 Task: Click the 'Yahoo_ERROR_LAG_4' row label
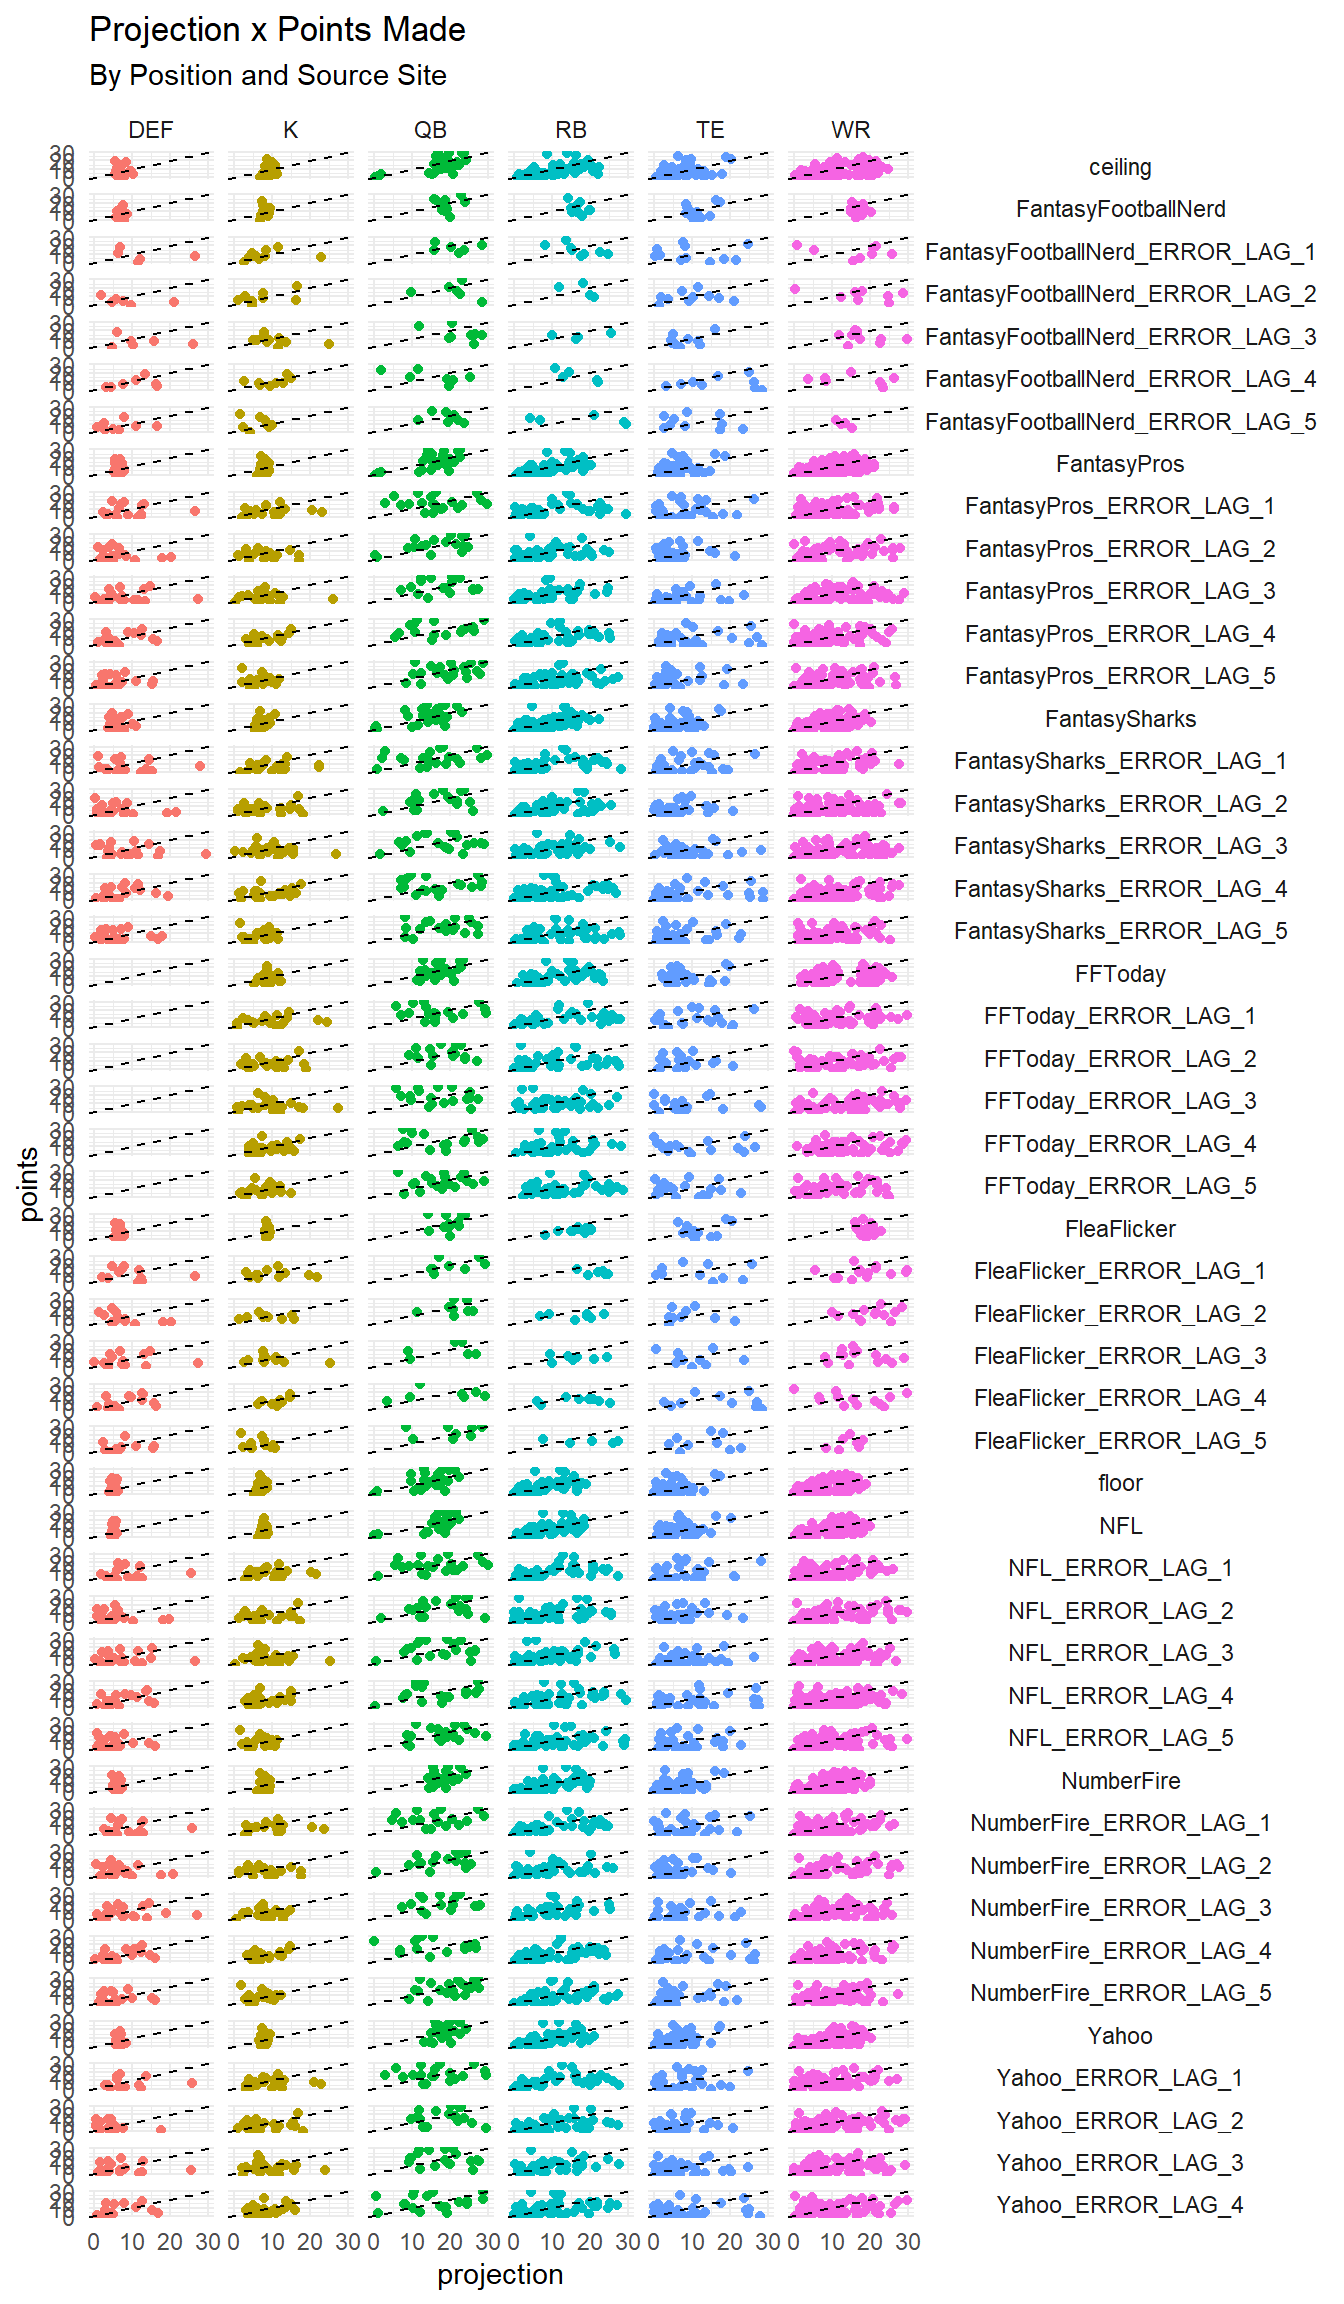tap(1120, 2205)
